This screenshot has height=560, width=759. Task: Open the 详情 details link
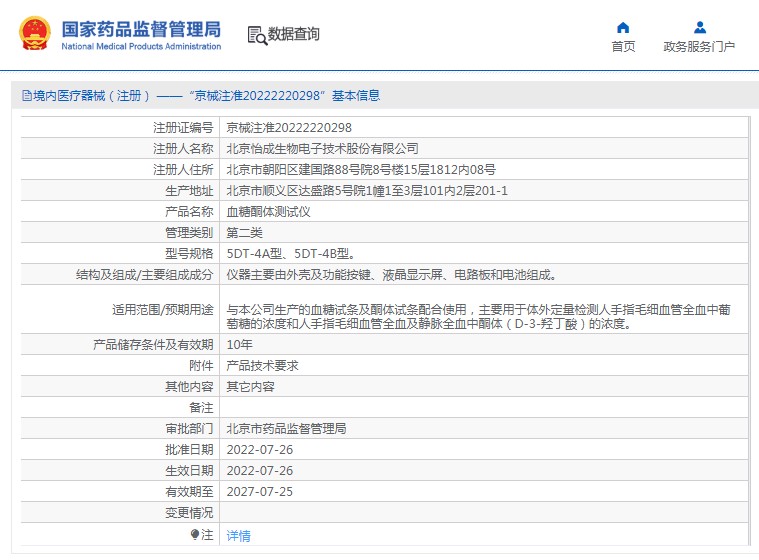click(x=238, y=535)
